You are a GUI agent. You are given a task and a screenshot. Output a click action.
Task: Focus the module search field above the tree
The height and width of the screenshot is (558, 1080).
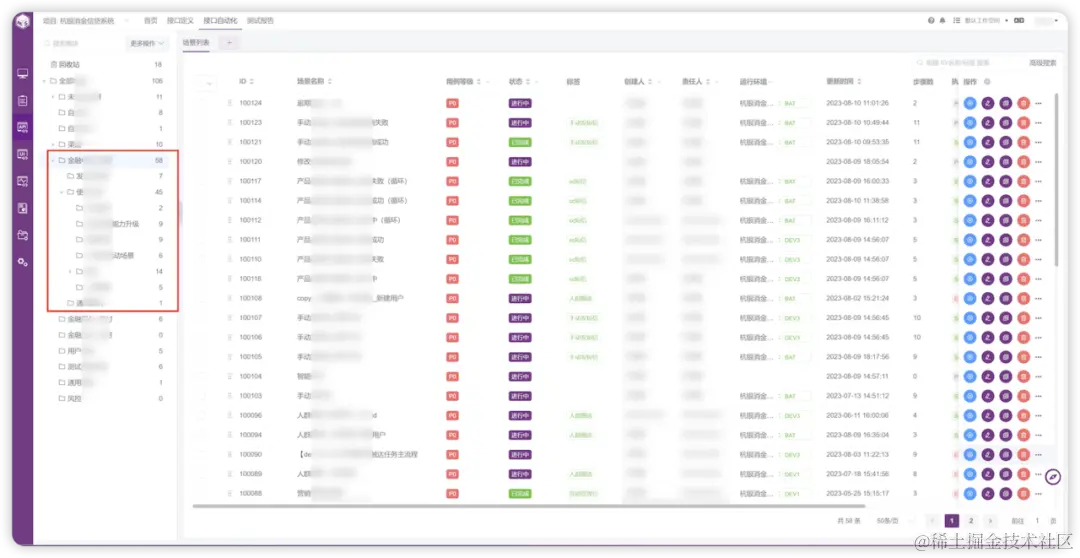pyautogui.click(x=81, y=43)
